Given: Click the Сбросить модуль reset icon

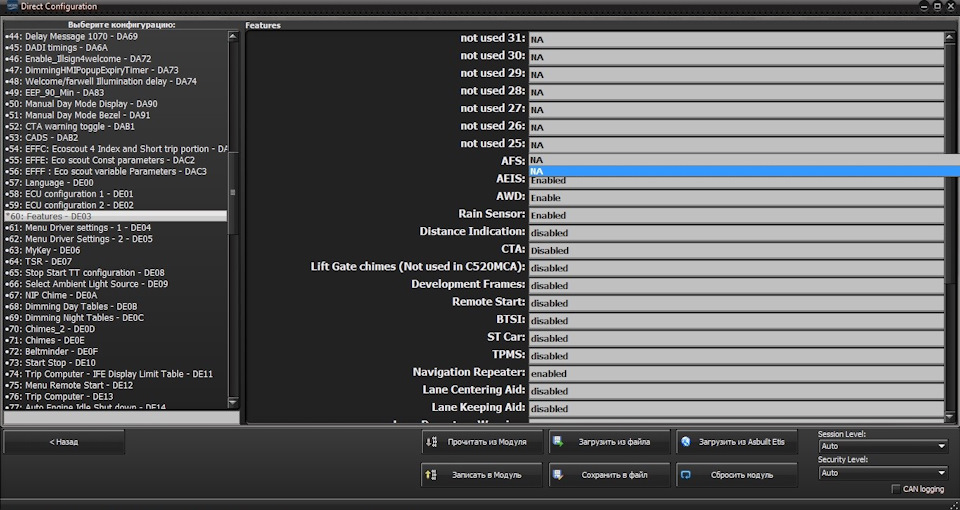Looking at the screenshot, I should click(686, 474).
